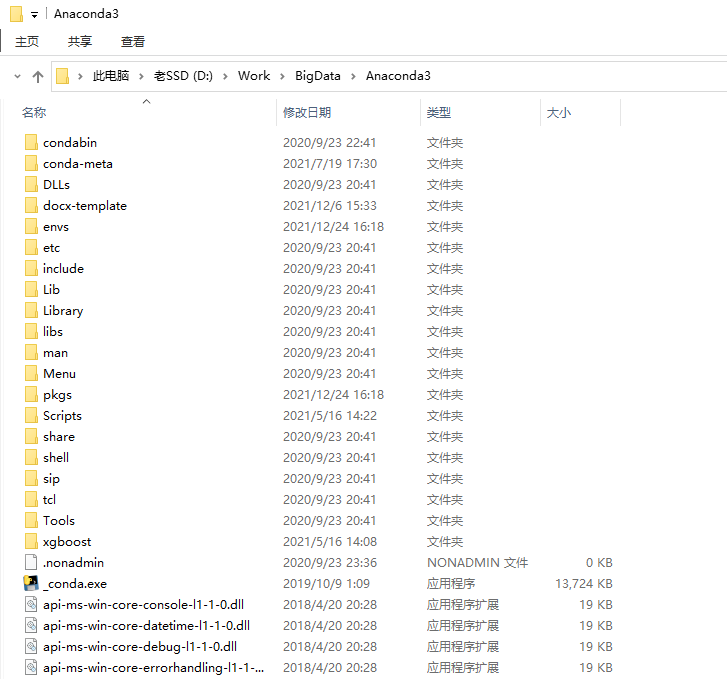Select the envs folder name
Screen dimensions: 727x679
[x=56, y=227]
